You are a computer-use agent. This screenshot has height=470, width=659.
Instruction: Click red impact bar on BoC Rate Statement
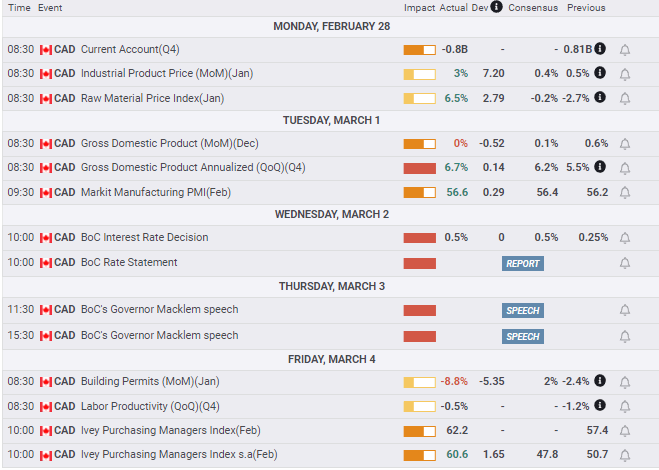coord(419,263)
